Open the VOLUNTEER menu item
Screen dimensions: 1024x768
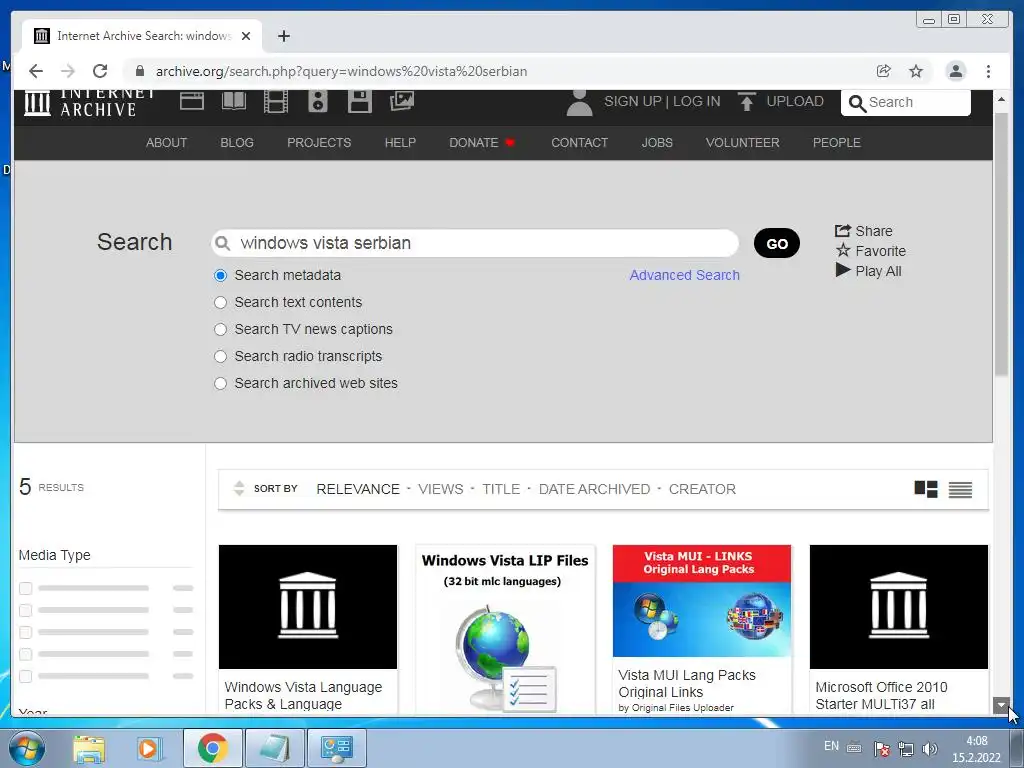click(743, 142)
